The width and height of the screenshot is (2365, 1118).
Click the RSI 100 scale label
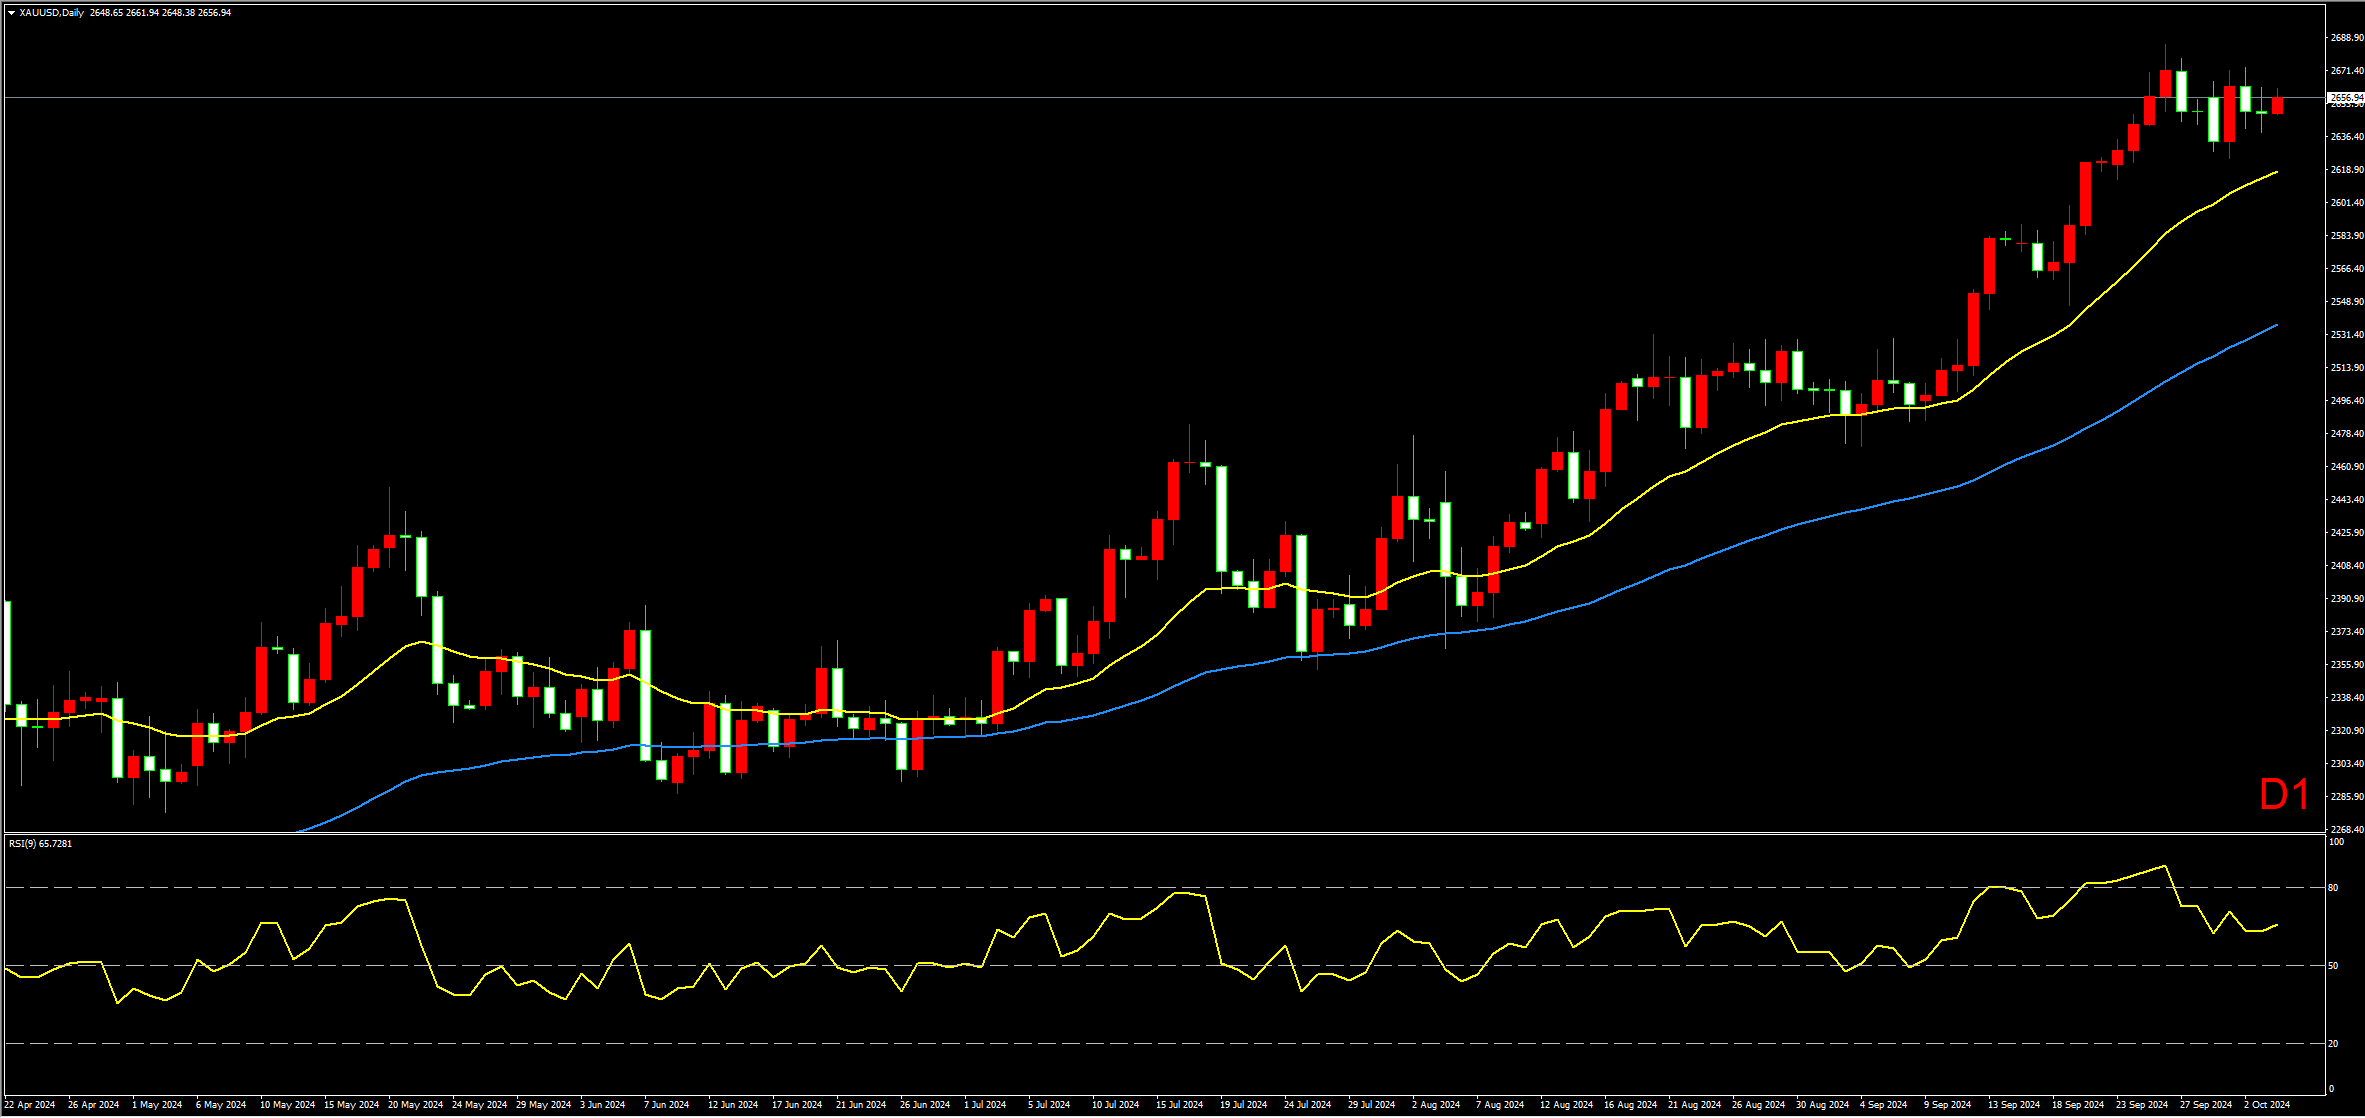pyautogui.click(x=2335, y=843)
